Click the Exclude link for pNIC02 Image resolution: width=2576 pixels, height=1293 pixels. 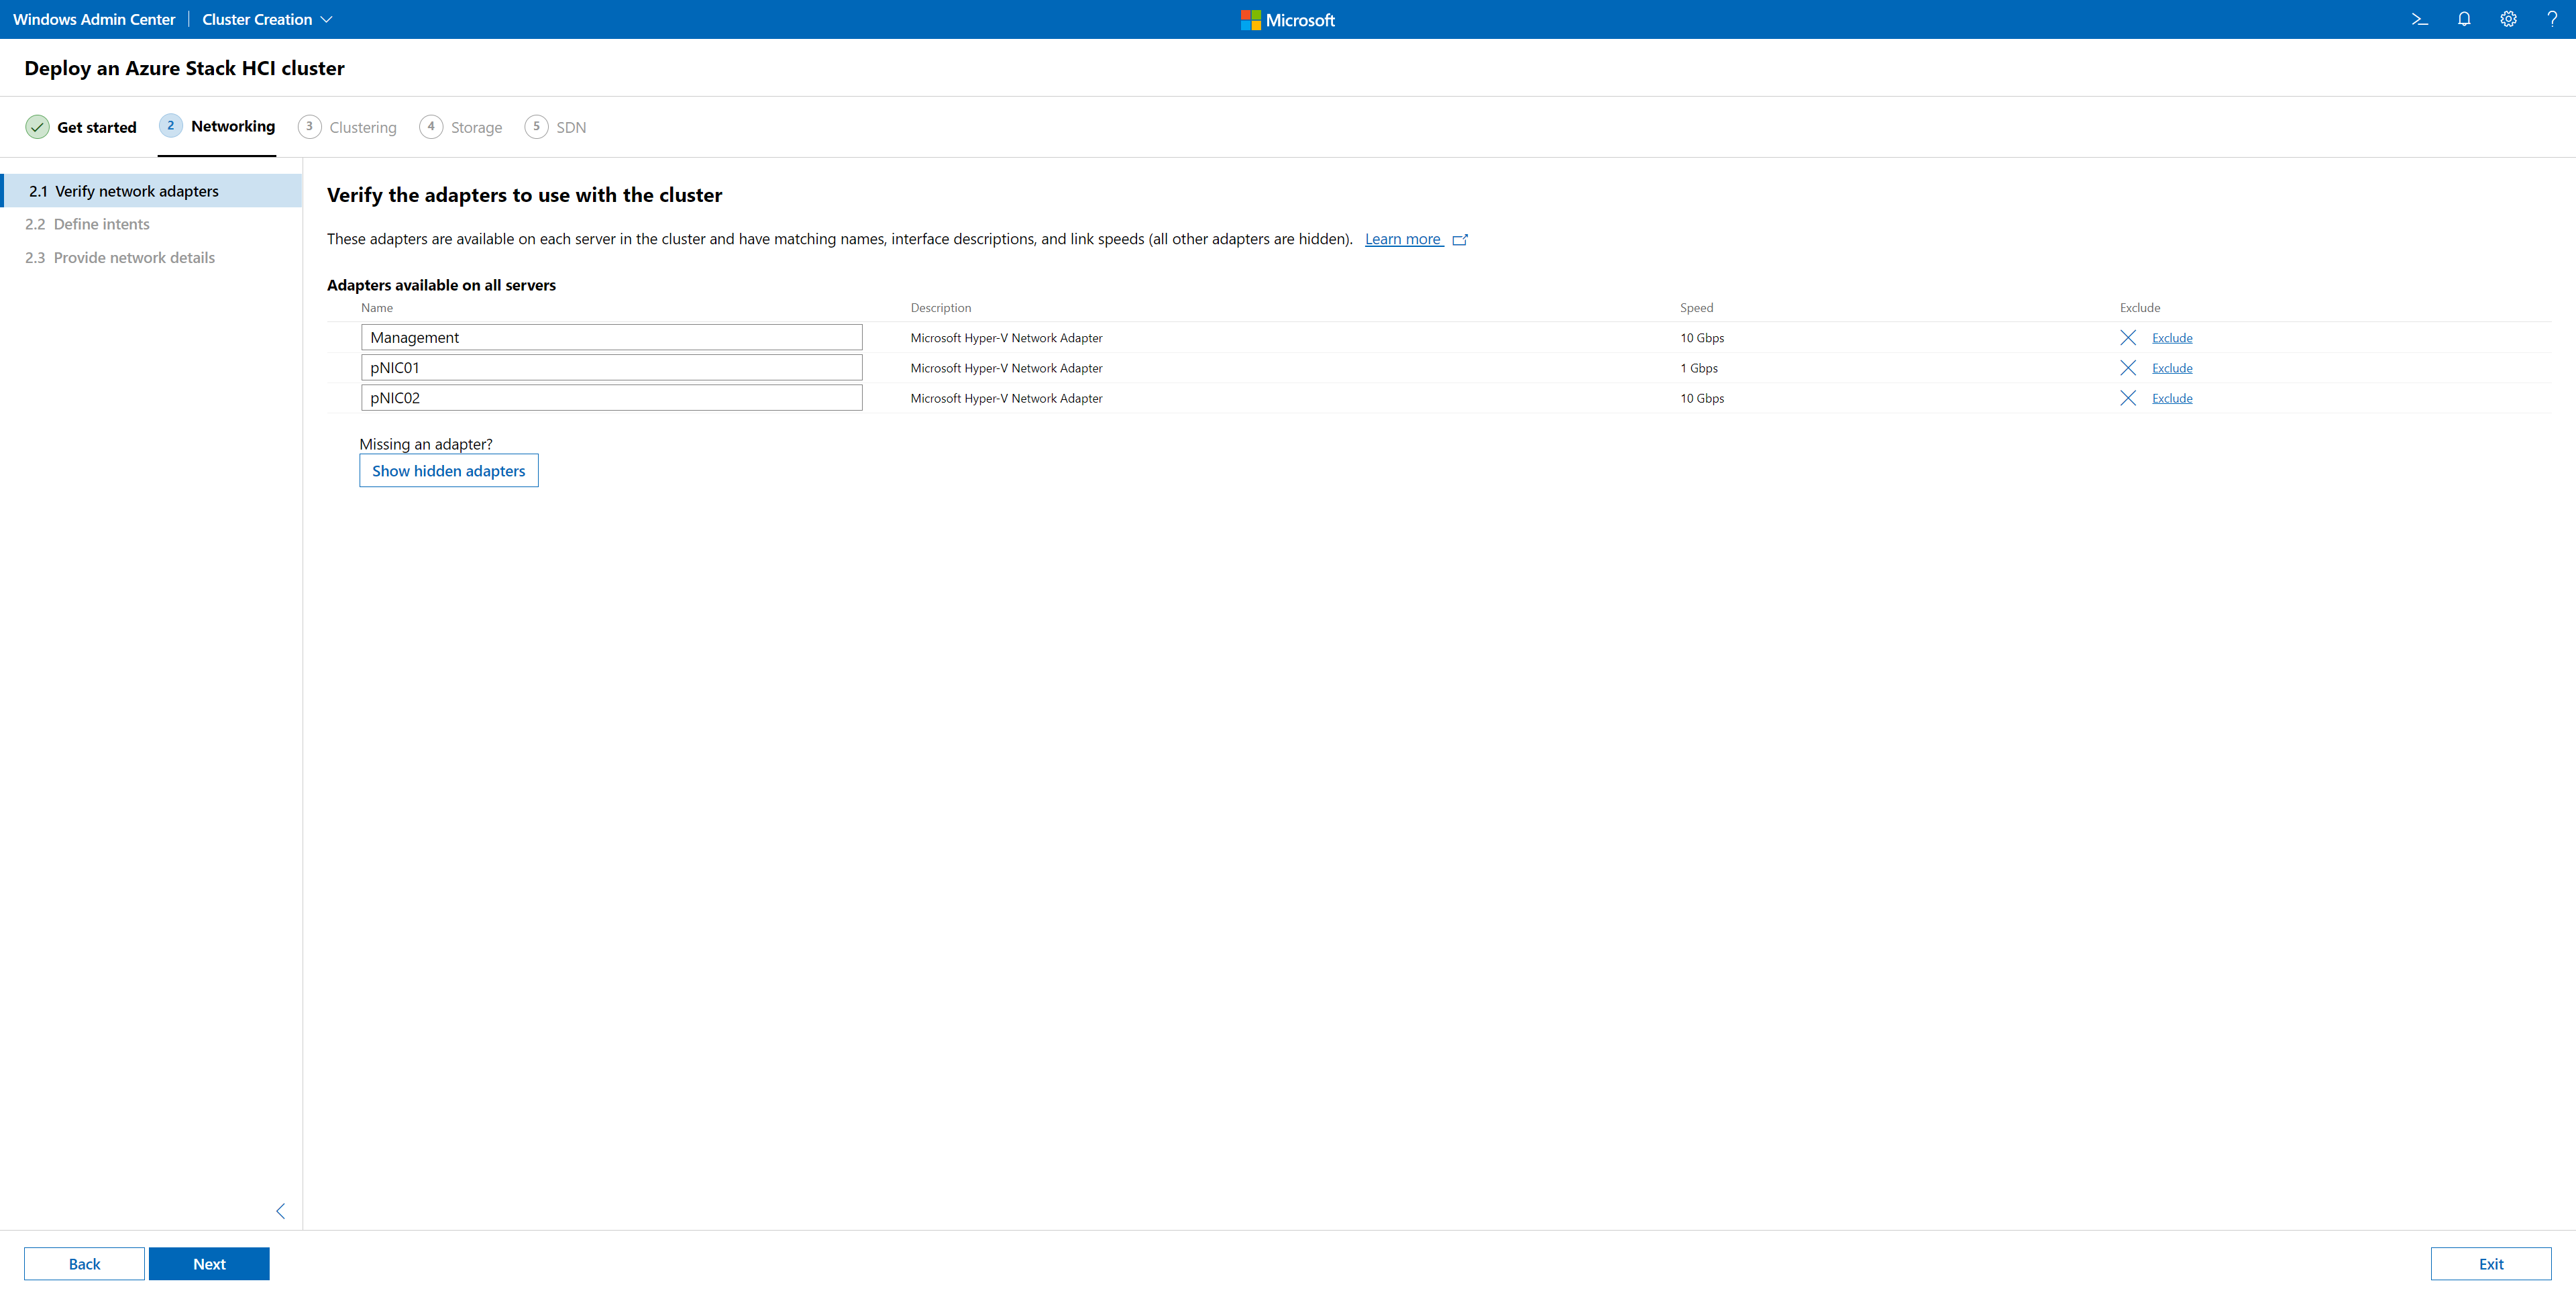pyautogui.click(x=2171, y=398)
